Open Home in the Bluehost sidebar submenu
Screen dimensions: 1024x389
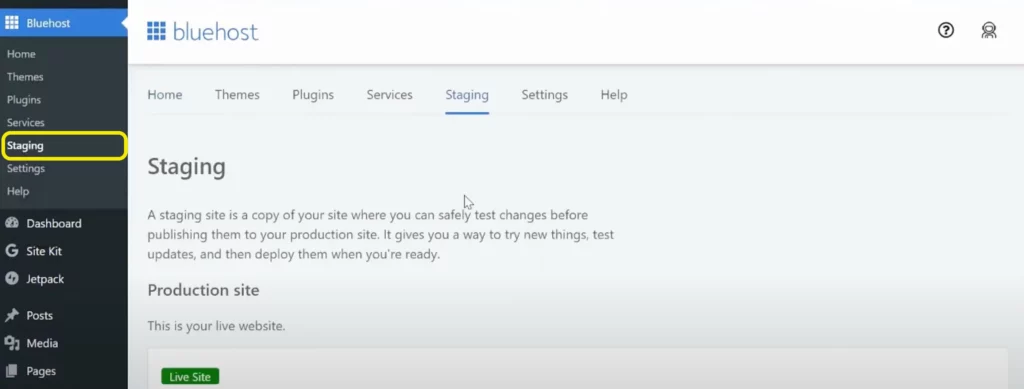click(21, 54)
